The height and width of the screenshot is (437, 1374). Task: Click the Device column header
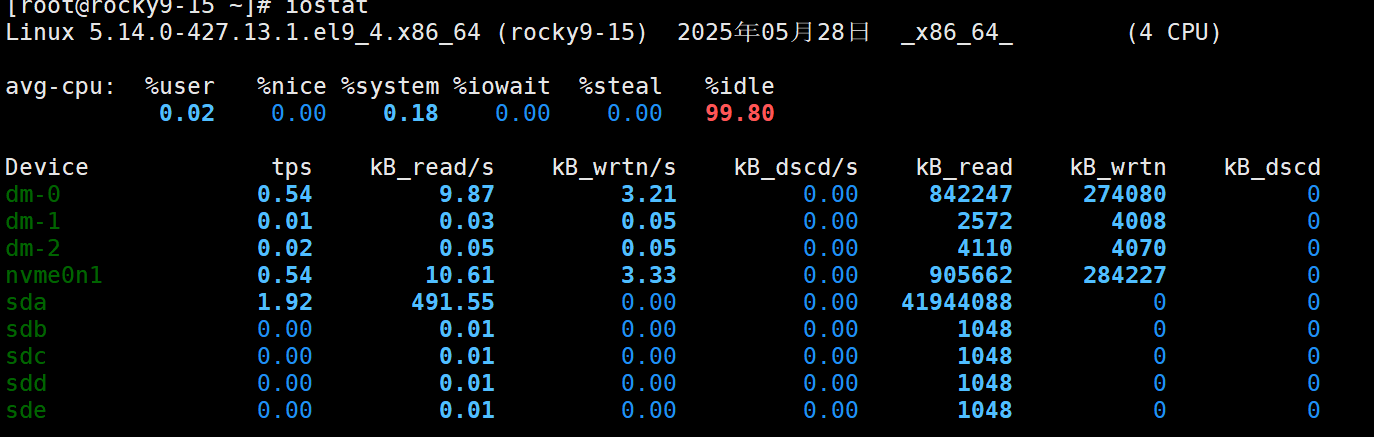tap(47, 167)
